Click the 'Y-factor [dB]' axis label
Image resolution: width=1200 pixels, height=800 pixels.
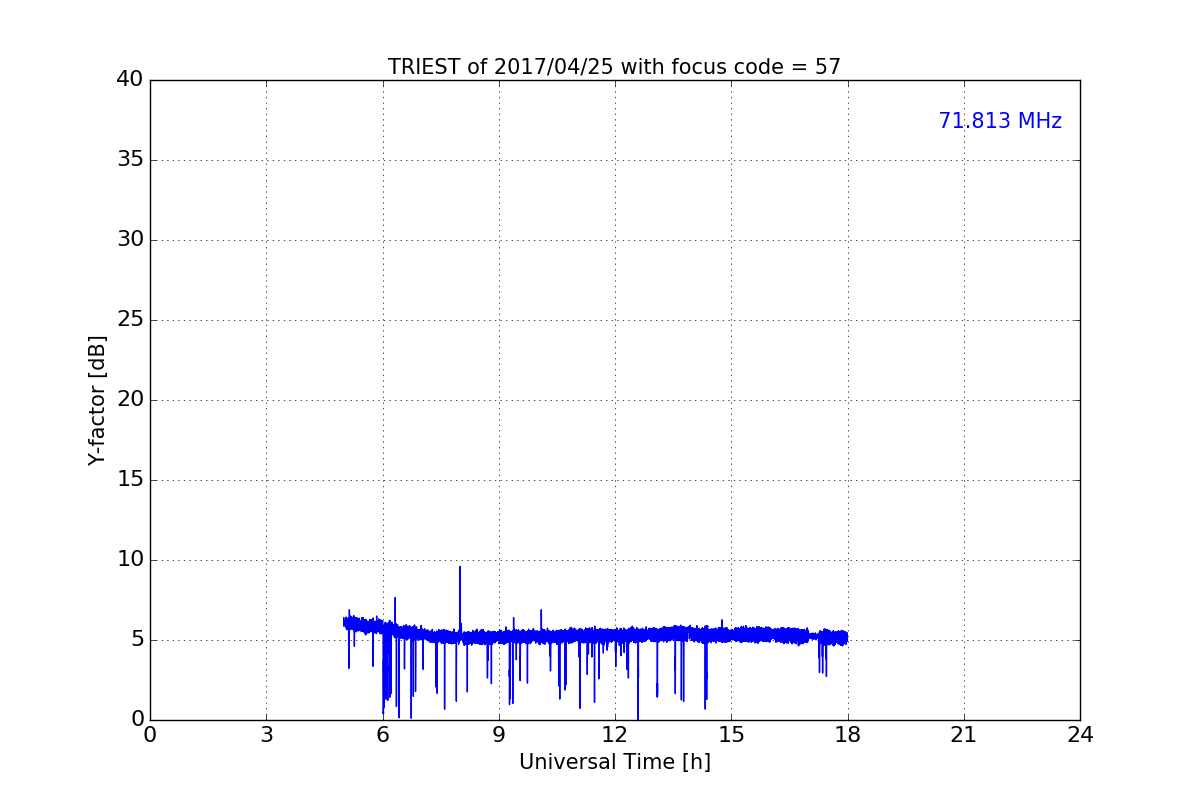97,400
